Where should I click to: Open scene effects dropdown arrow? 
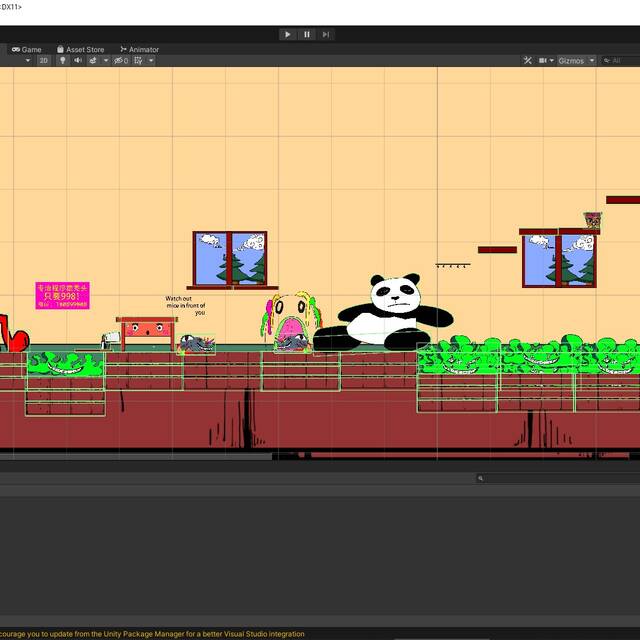pyautogui.click(x=105, y=60)
